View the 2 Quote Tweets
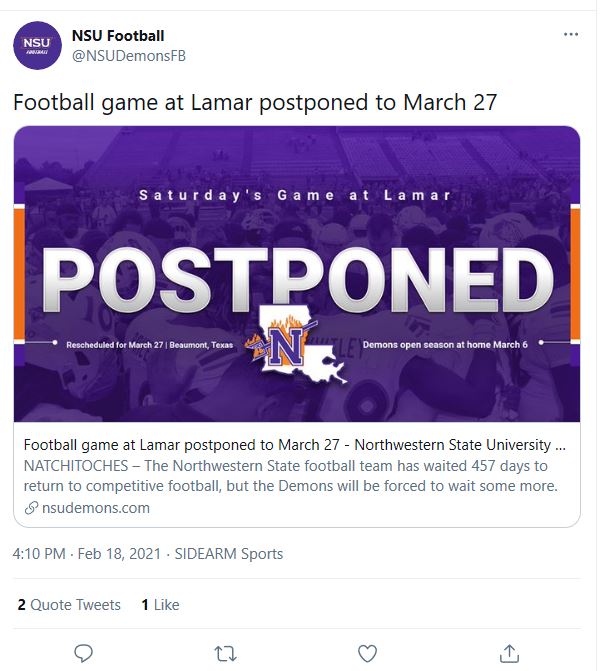The width and height of the screenshot is (607, 671). click(69, 605)
